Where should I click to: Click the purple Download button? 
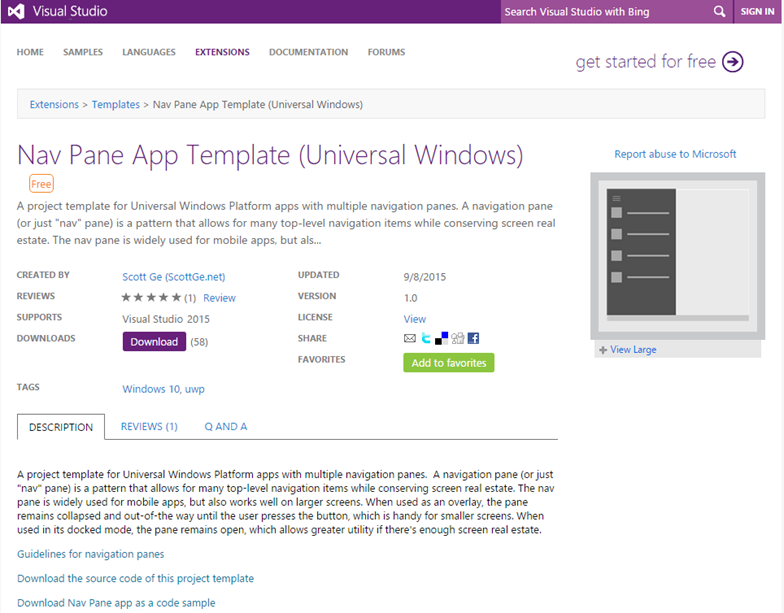pyautogui.click(x=154, y=342)
